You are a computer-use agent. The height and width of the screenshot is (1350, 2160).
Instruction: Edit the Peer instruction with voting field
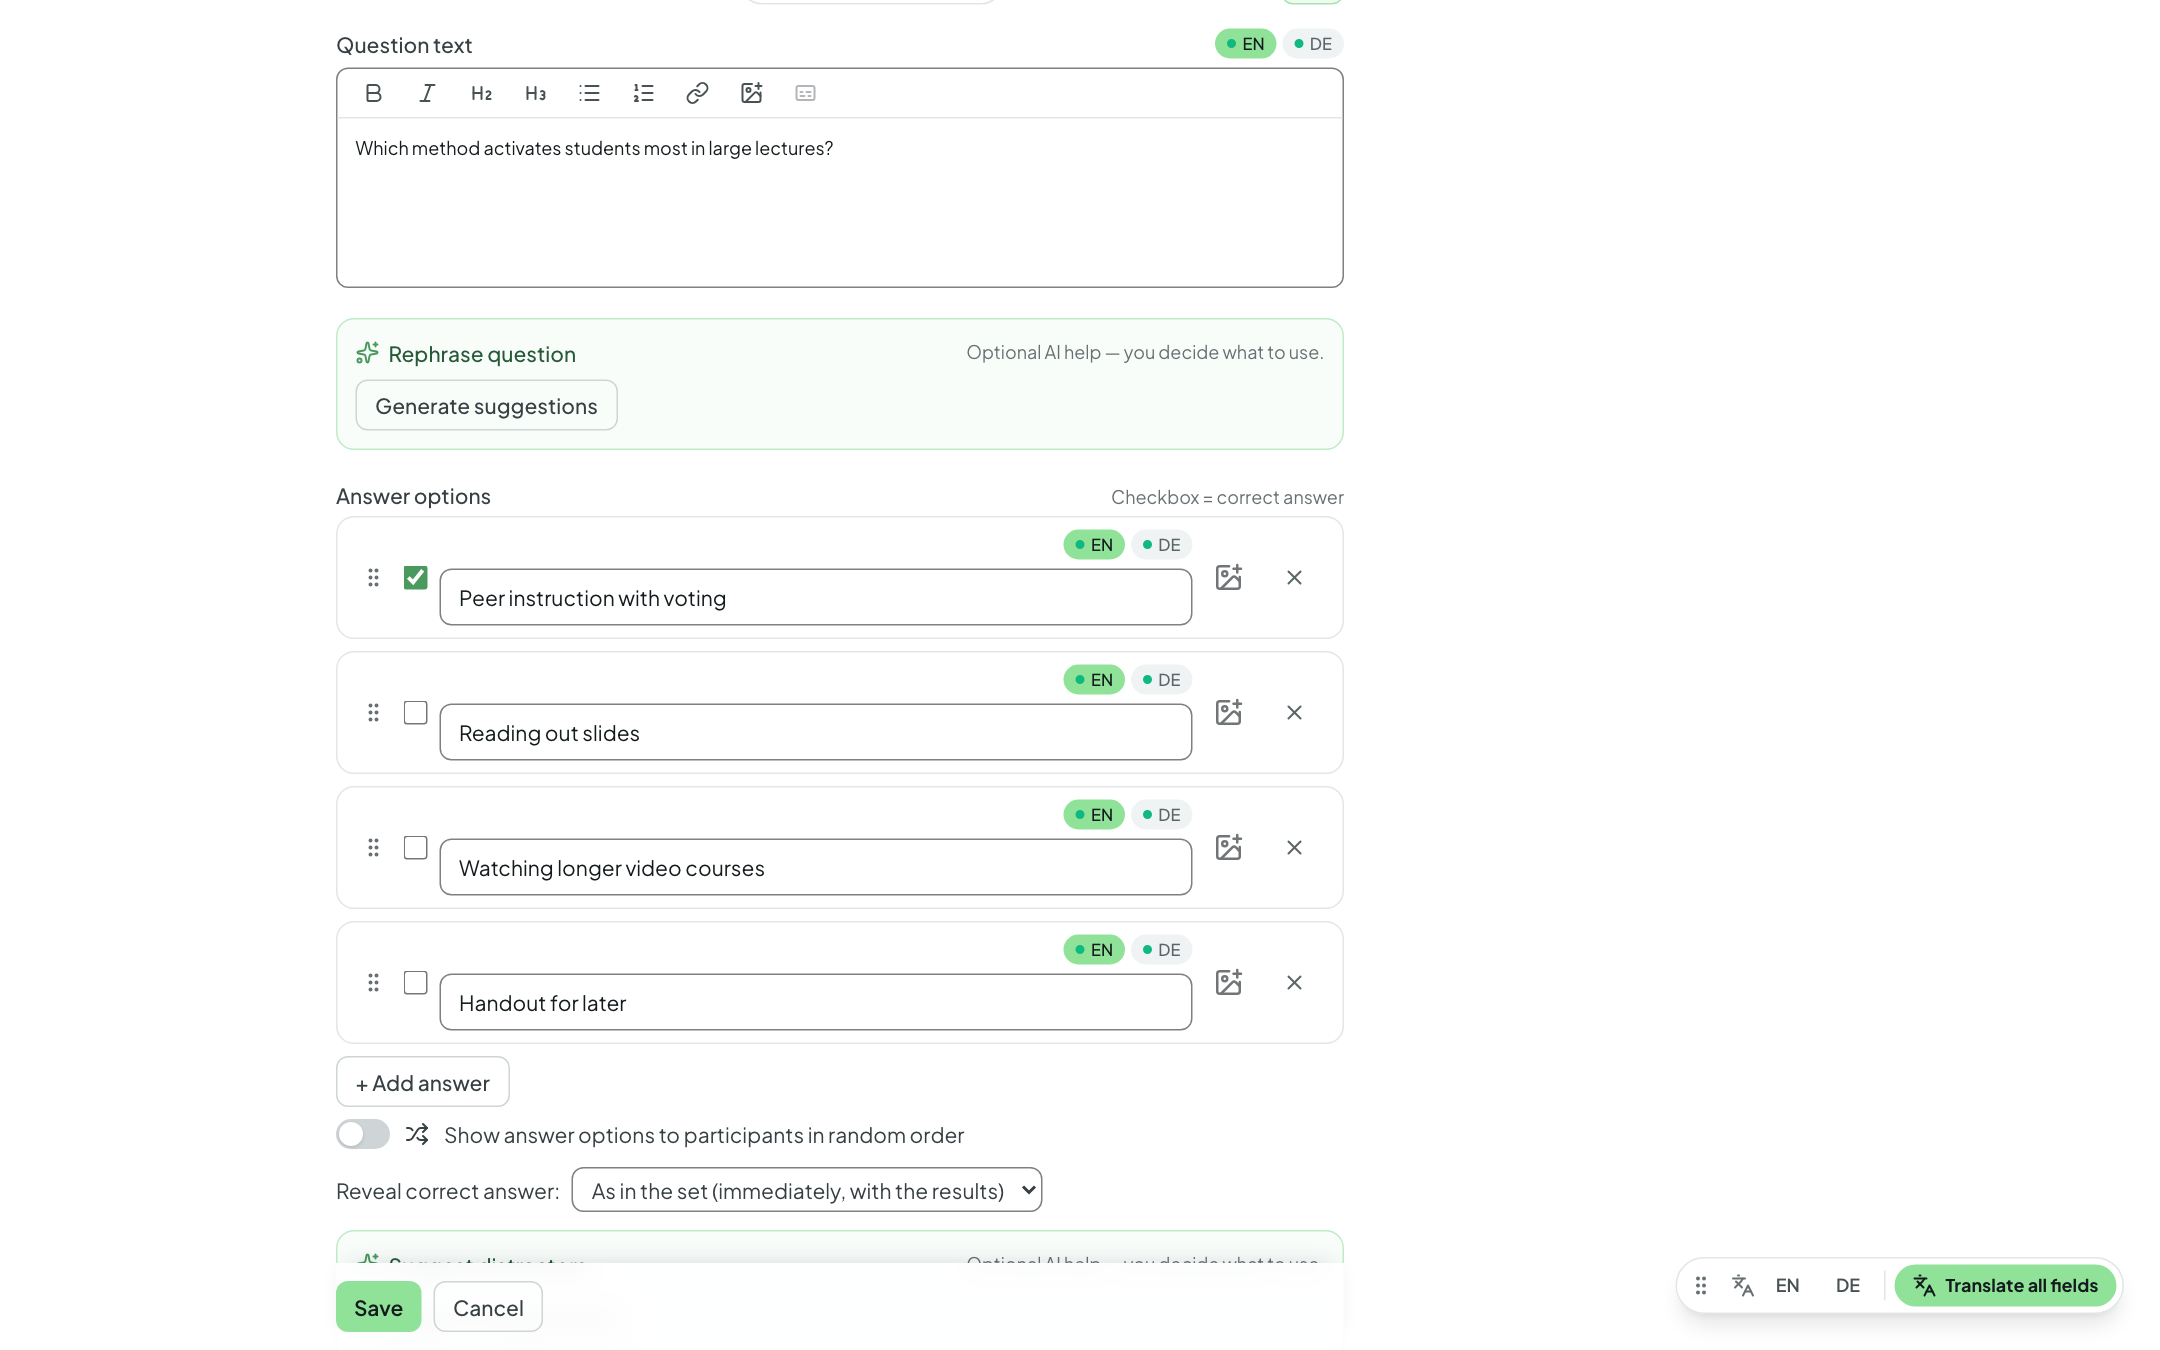pyautogui.click(x=815, y=597)
